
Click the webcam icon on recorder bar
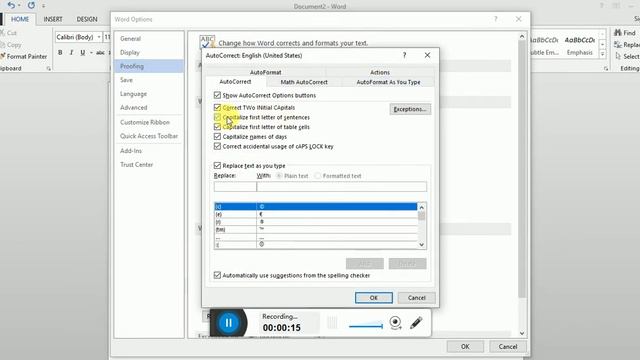[395, 323]
